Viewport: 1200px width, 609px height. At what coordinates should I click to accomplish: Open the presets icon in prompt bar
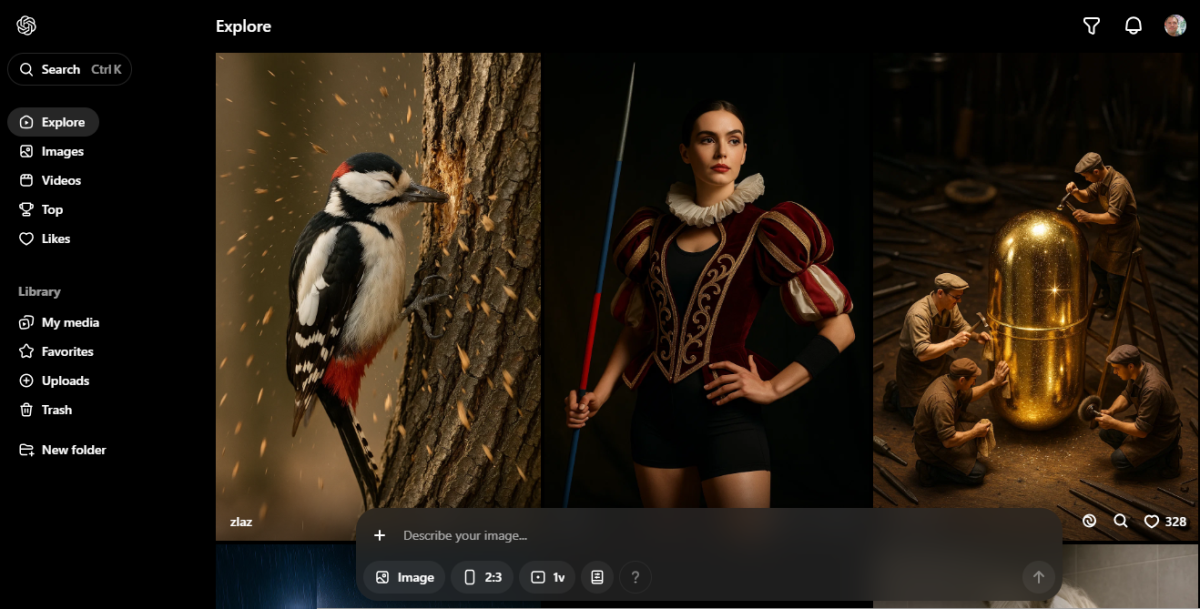597,577
